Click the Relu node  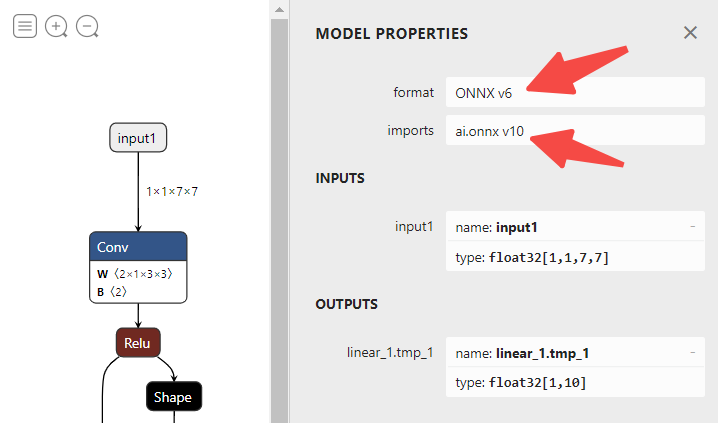coord(137,343)
